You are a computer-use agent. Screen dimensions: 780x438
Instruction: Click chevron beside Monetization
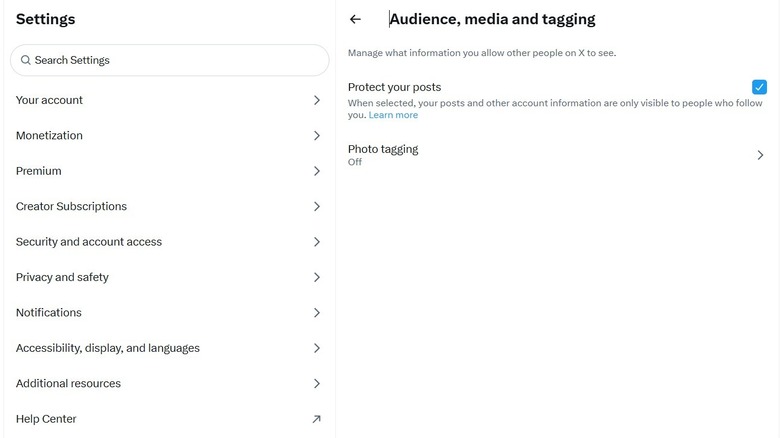[x=316, y=135]
